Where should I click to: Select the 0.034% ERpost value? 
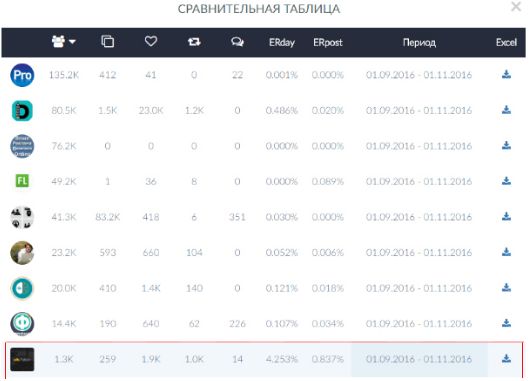point(328,324)
